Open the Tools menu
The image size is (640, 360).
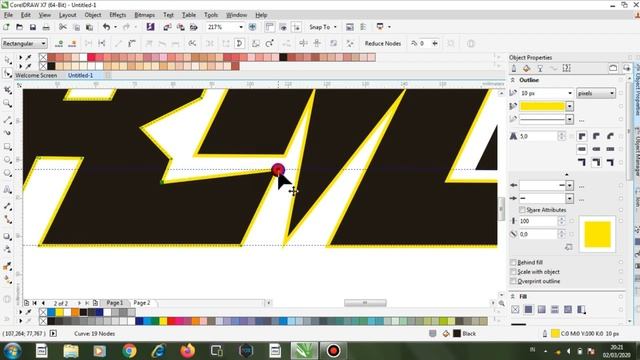click(211, 15)
